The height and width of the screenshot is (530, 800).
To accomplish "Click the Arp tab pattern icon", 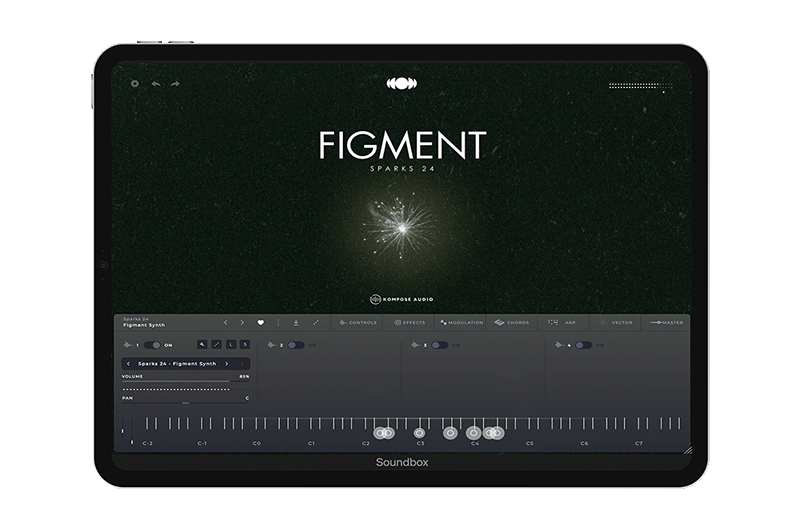I will tap(553, 322).
